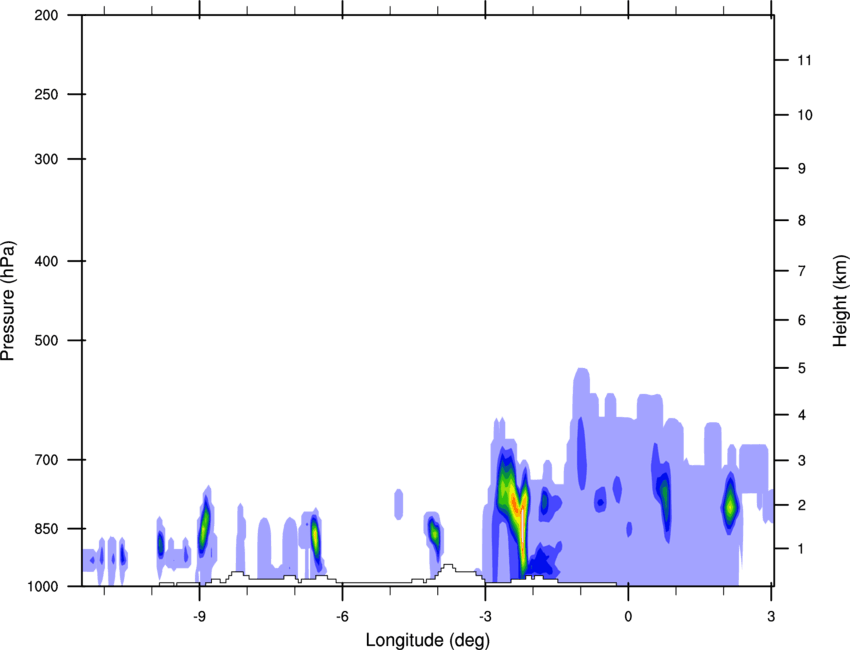The height and width of the screenshot is (650, 850).
Task: Select the 700 pressure tick label
Action: pos(46,460)
